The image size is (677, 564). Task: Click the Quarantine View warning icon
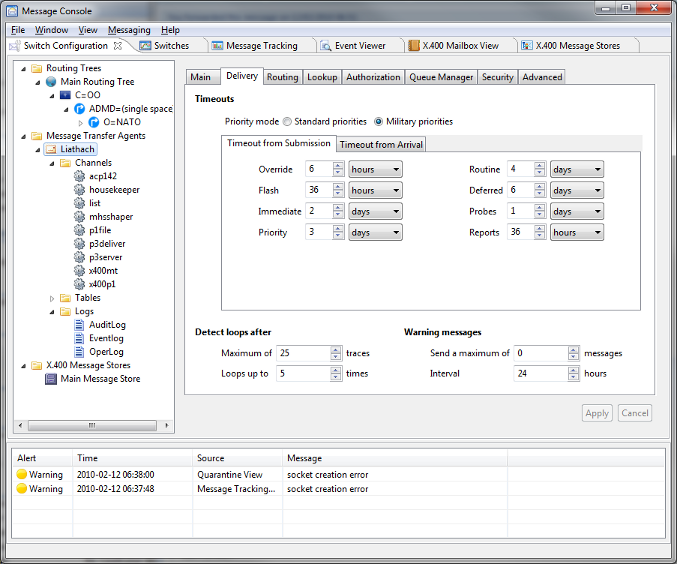pos(21,475)
